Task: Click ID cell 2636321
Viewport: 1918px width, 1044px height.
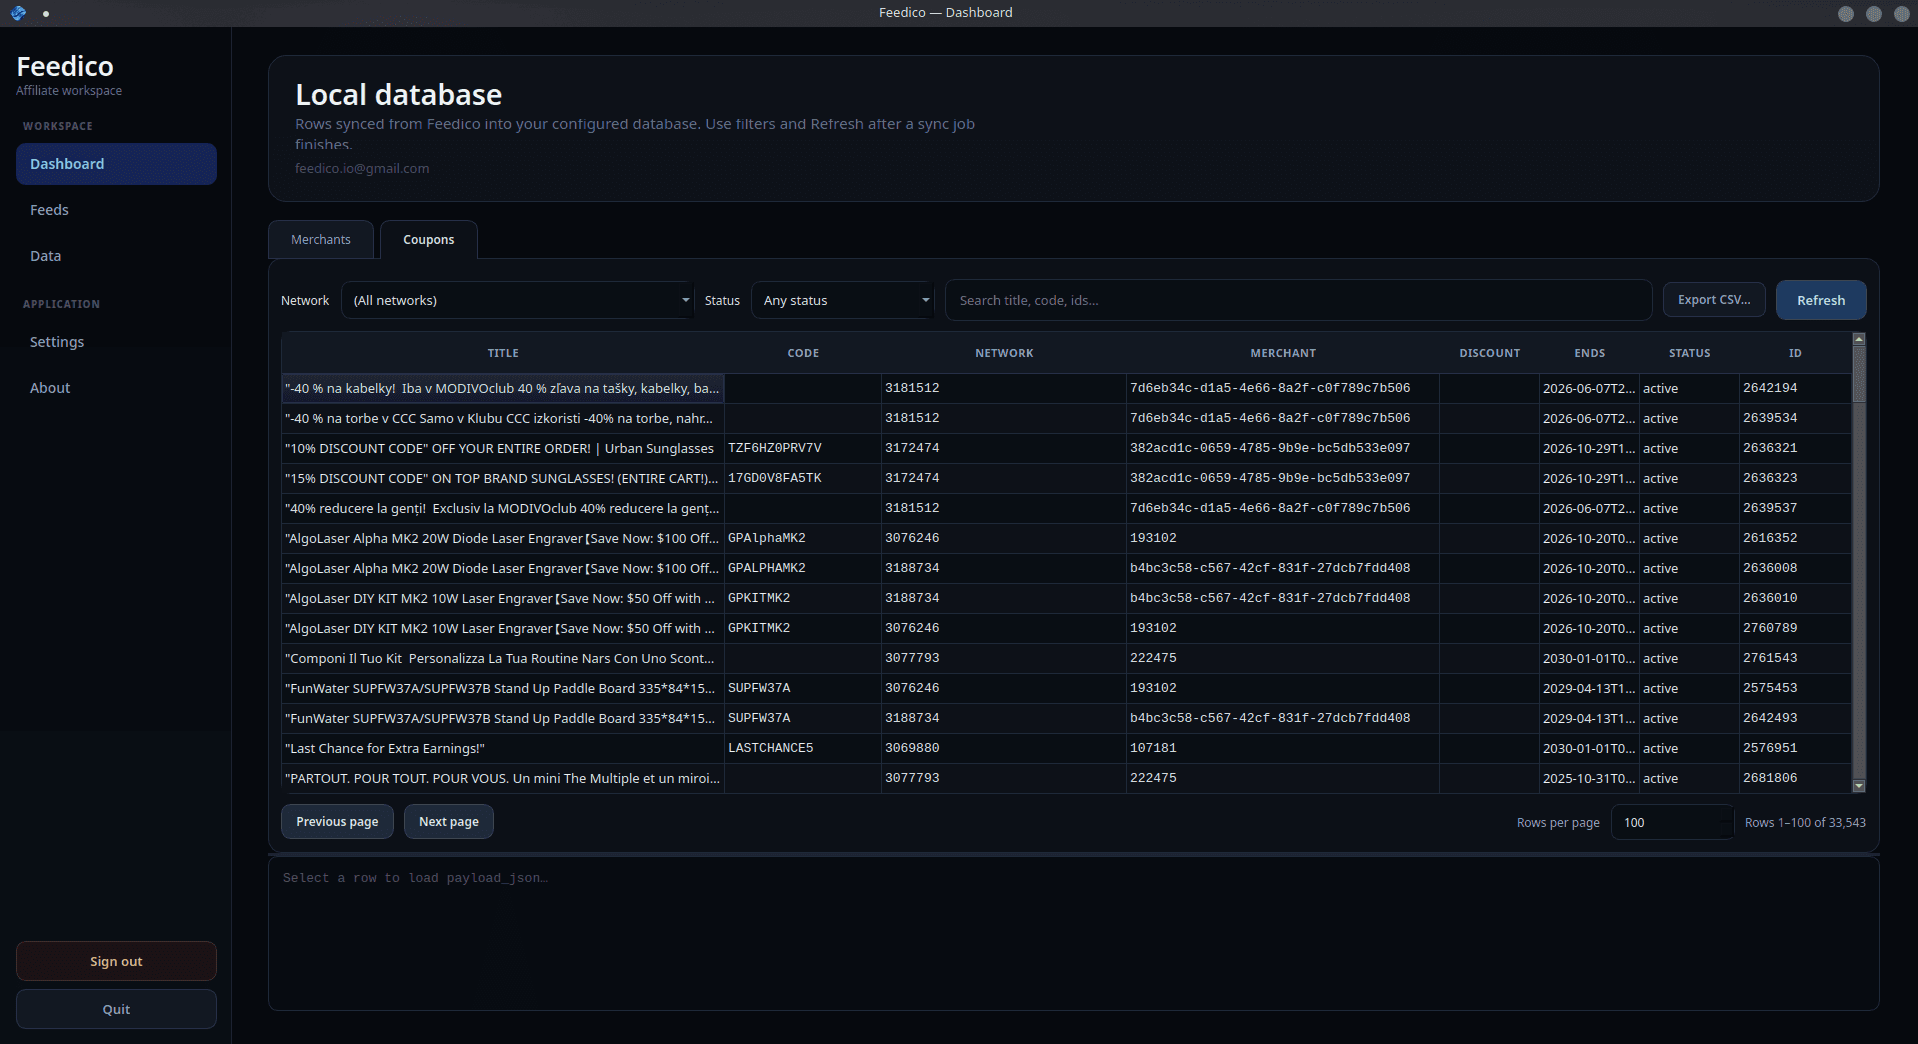Action: [1795, 448]
